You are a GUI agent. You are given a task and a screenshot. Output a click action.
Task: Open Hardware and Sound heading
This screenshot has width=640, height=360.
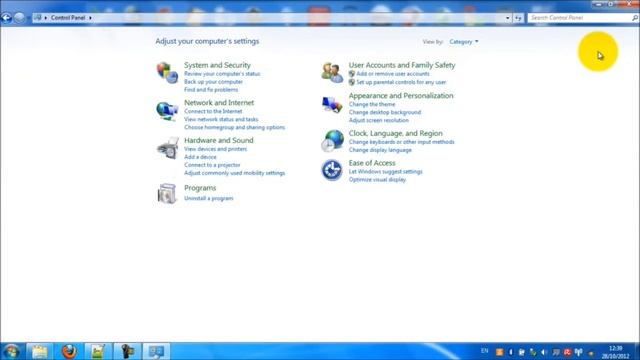point(219,140)
